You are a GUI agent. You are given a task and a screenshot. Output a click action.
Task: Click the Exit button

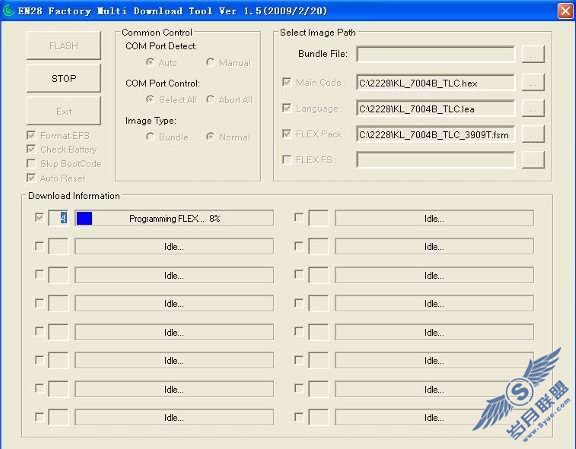tap(63, 111)
